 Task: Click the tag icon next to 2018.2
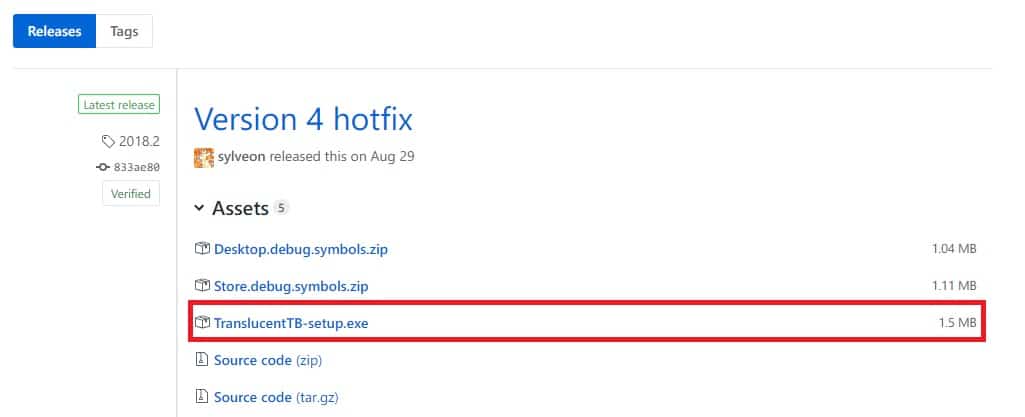pos(108,141)
